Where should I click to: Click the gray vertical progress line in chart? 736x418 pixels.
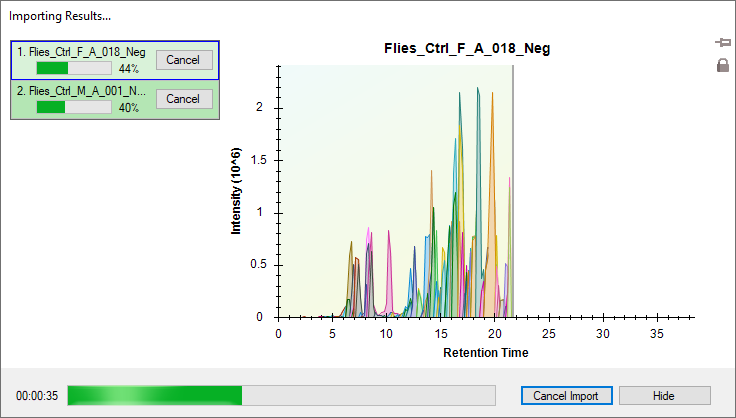coord(513,190)
